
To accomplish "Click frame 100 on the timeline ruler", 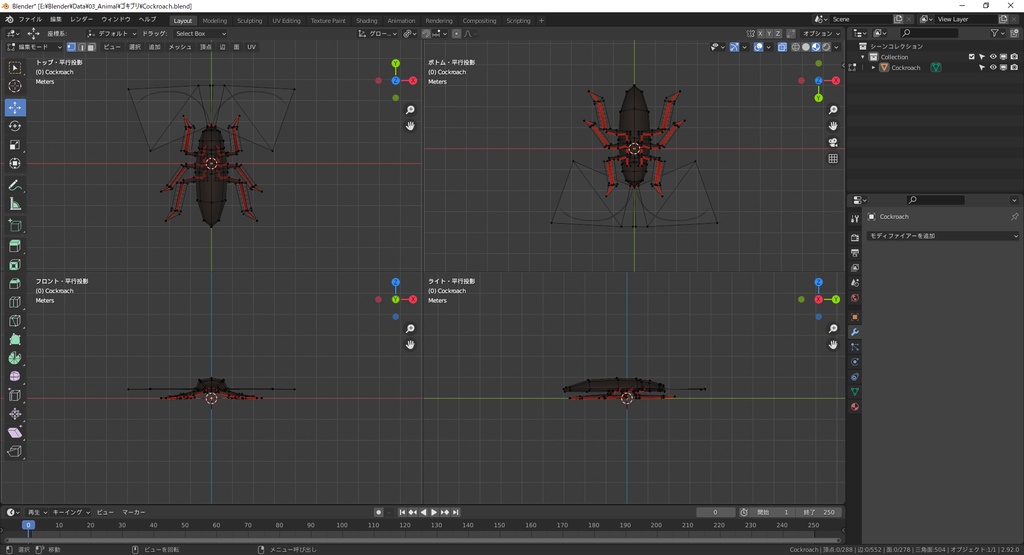I will click(342, 524).
